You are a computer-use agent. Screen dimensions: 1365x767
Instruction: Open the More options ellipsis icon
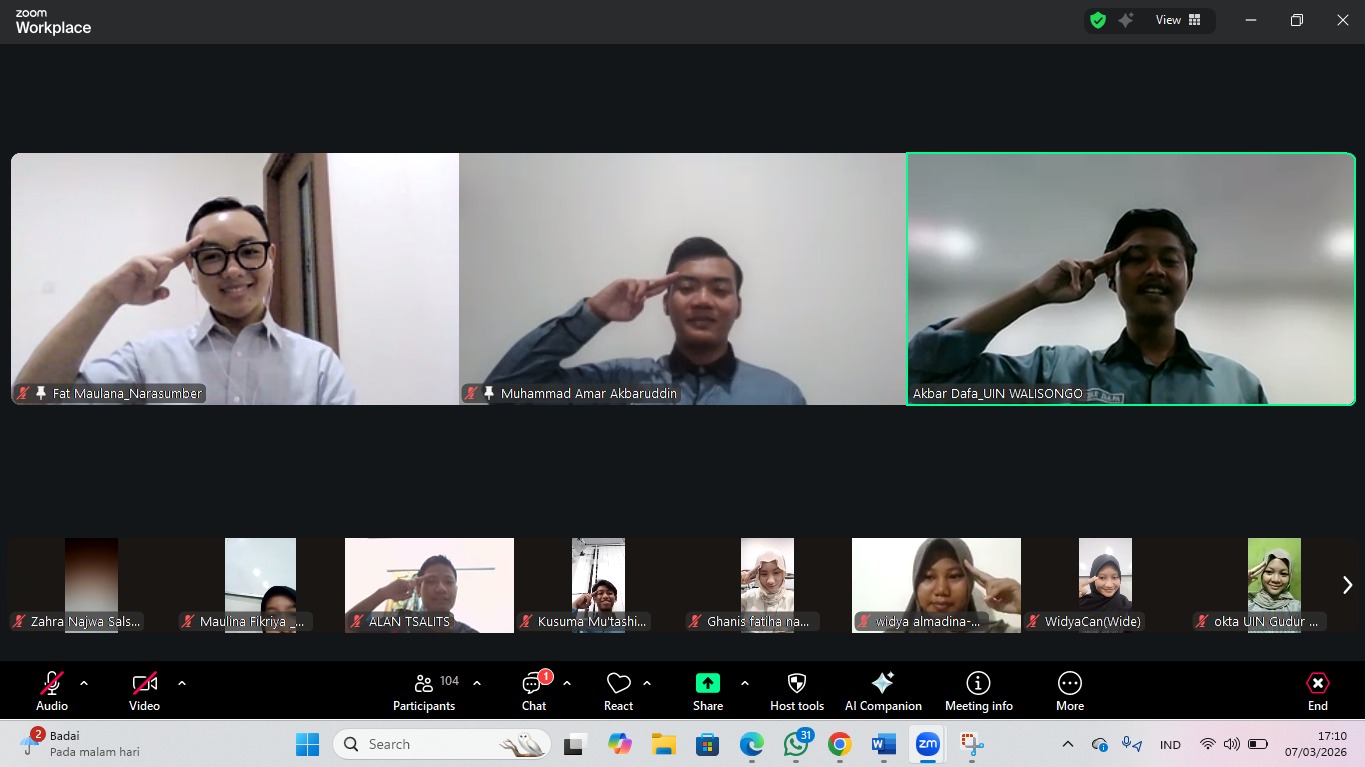[x=1070, y=683]
